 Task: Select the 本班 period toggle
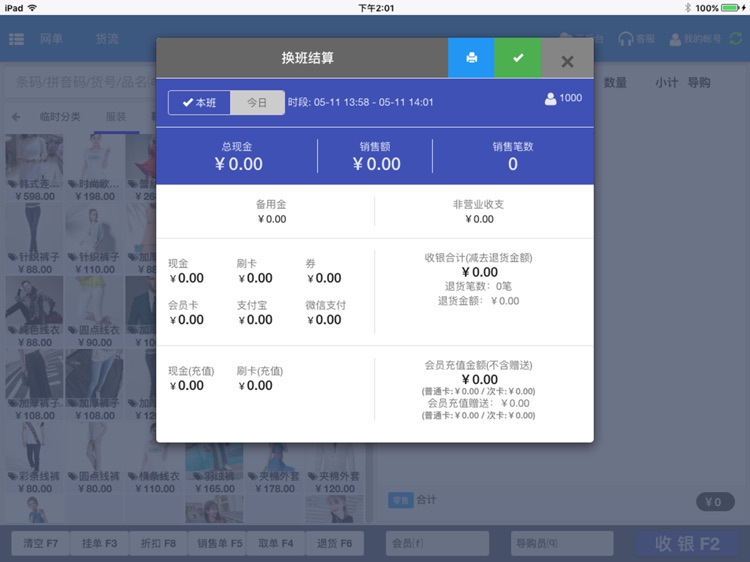pos(199,102)
